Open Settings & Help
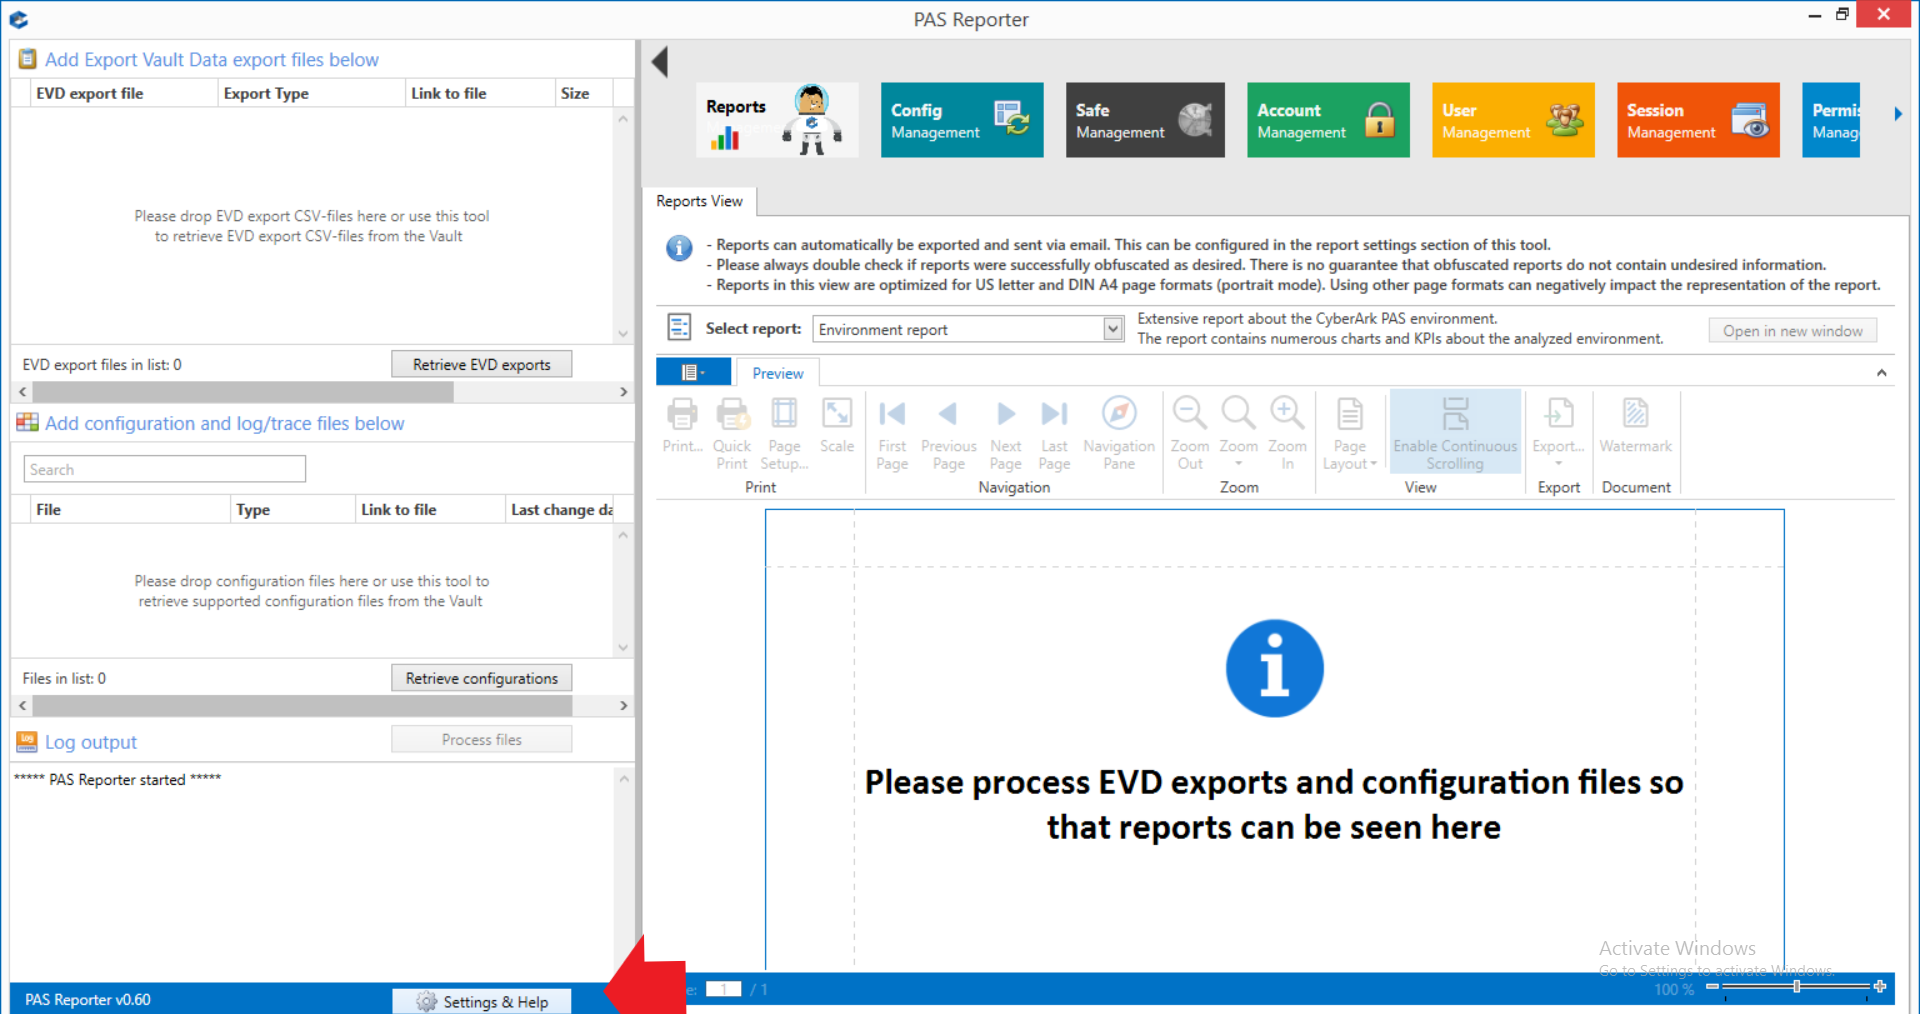This screenshot has width=1920, height=1014. click(x=481, y=1001)
